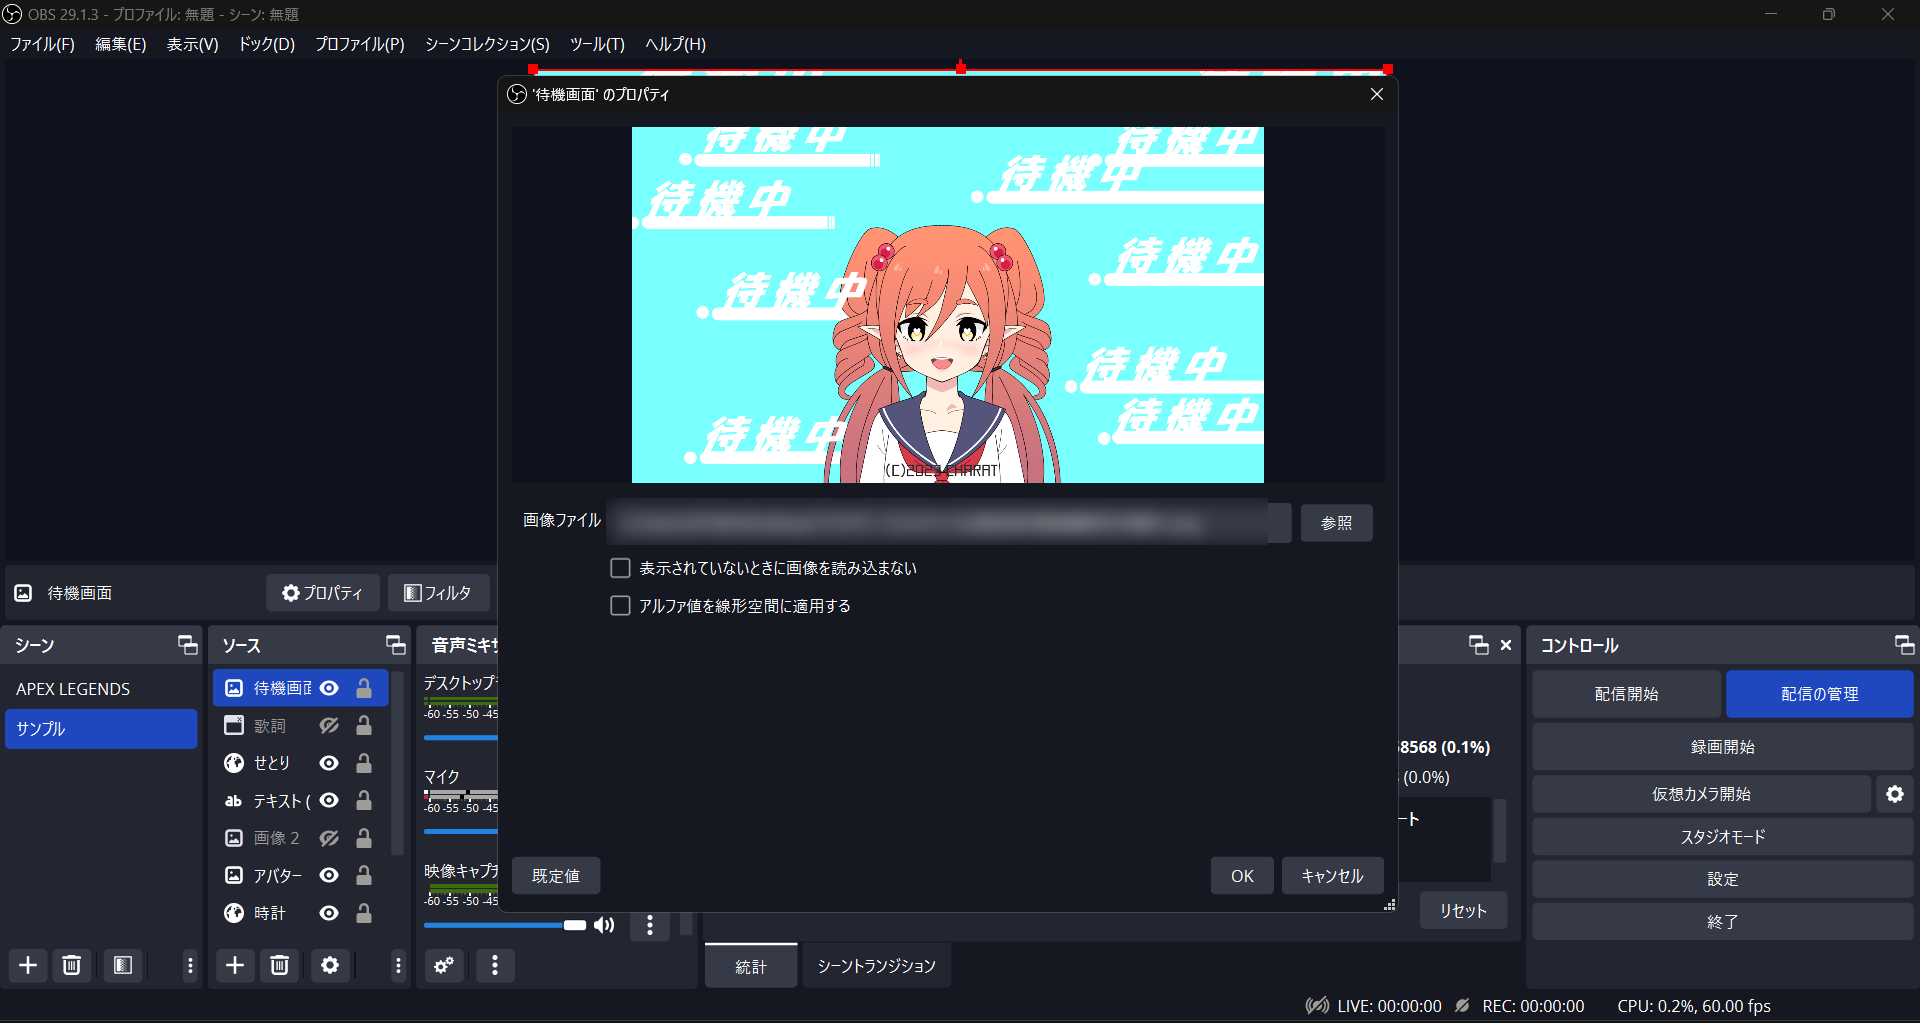The width and height of the screenshot is (1920, 1023).
Task: Click the globe icon of せとり source
Action: click(x=234, y=763)
